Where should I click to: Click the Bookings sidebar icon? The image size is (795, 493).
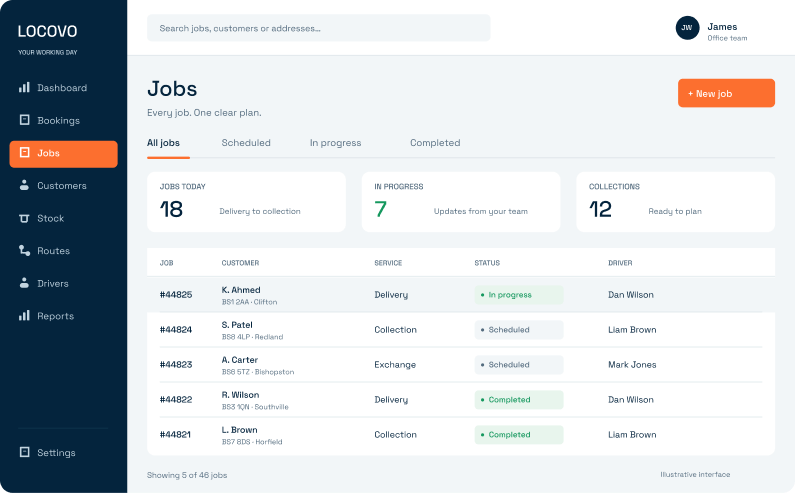pos(24,120)
